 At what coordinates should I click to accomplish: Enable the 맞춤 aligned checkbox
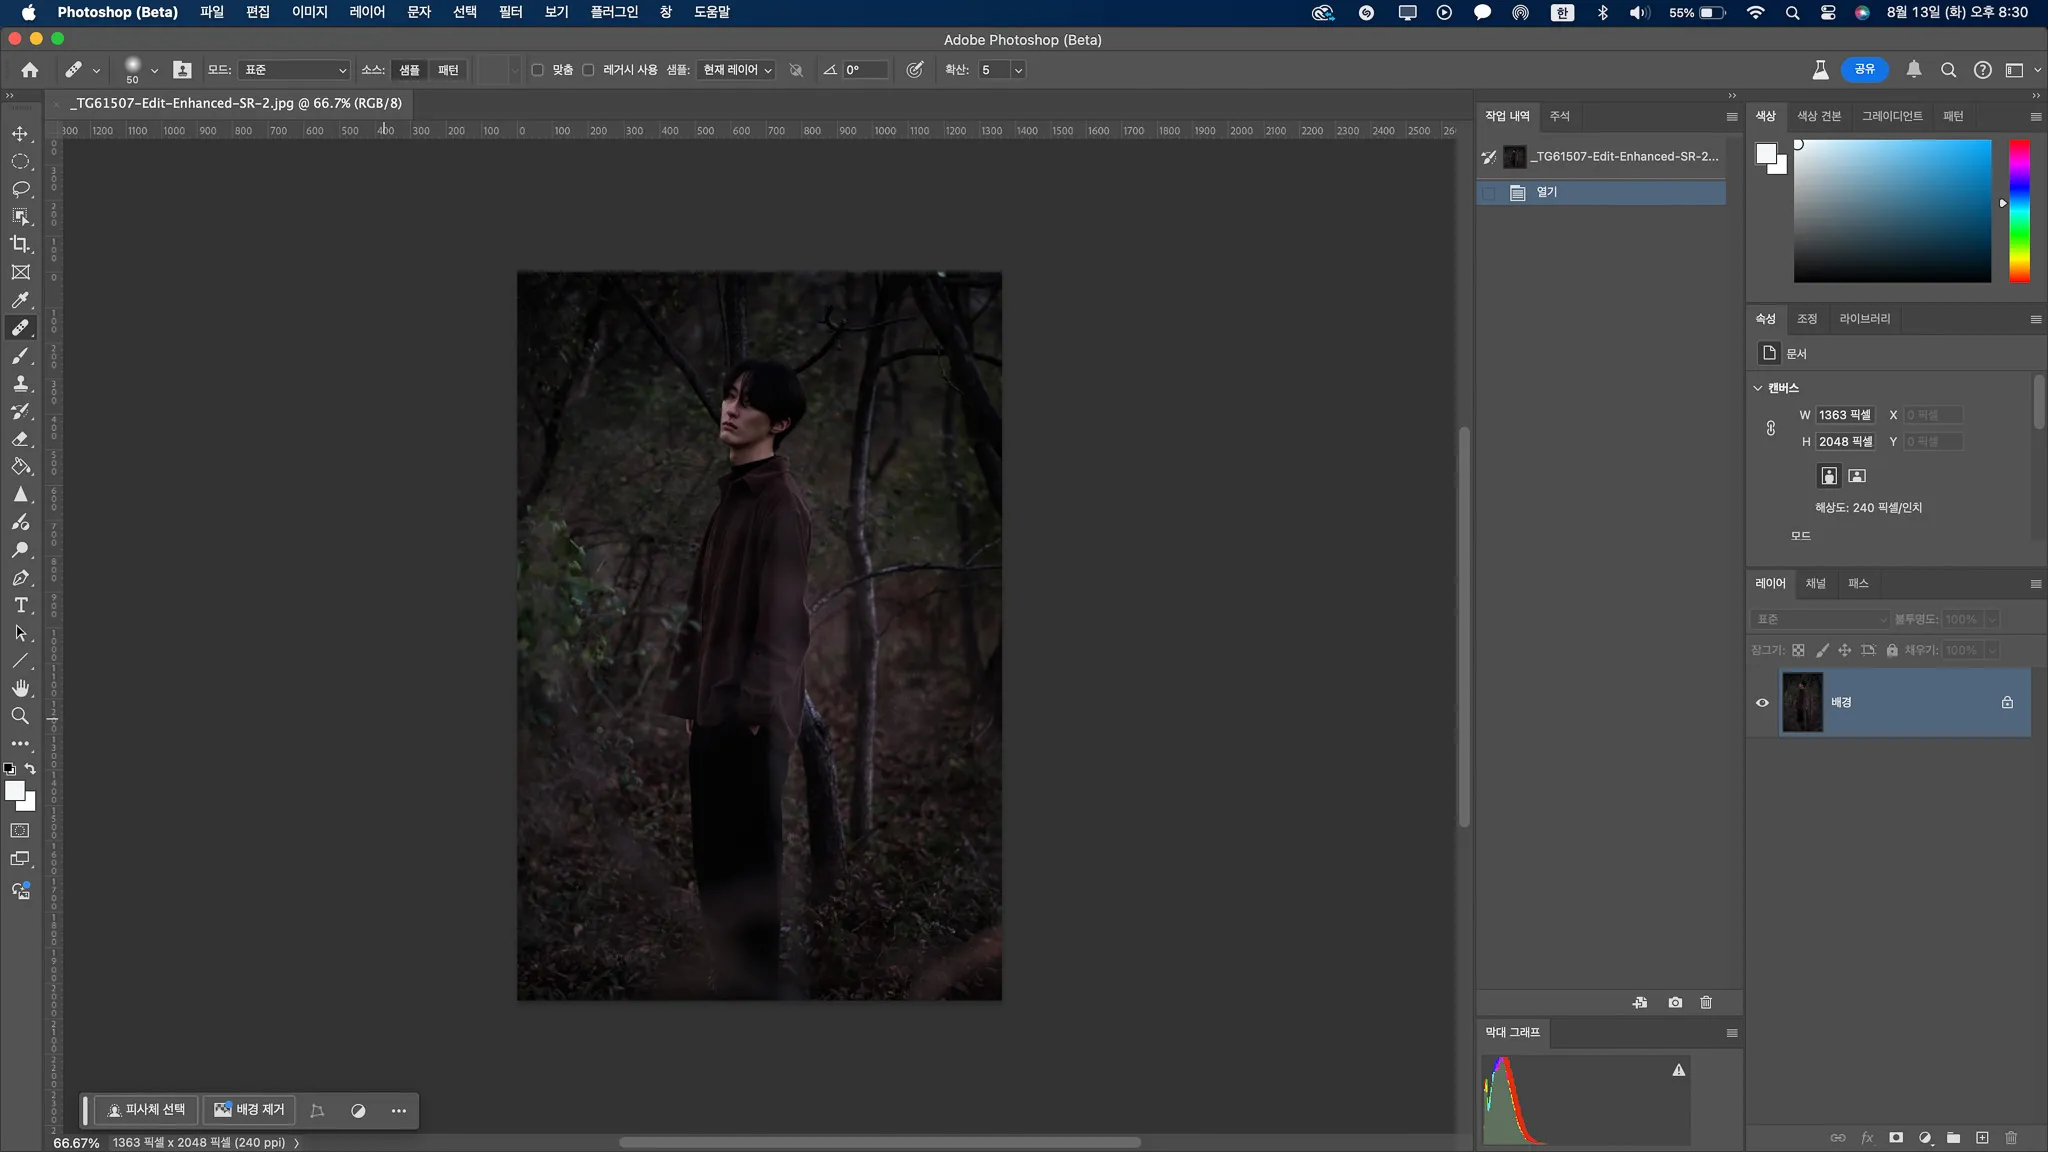538,70
